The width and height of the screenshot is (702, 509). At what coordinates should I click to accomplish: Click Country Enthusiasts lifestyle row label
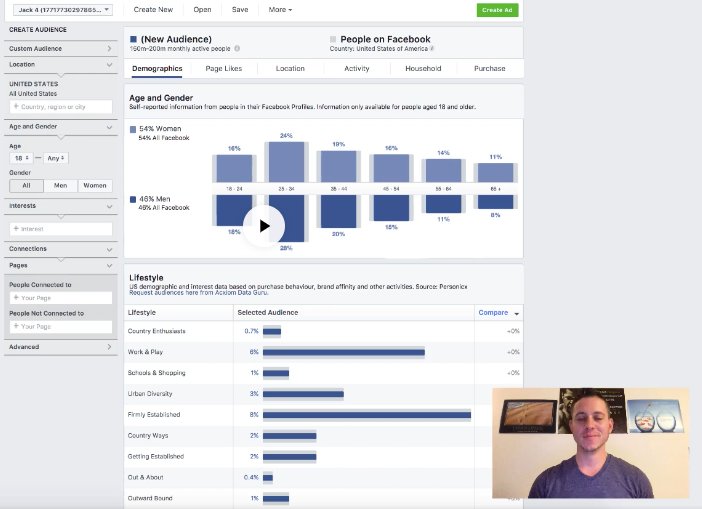click(156, 331)
